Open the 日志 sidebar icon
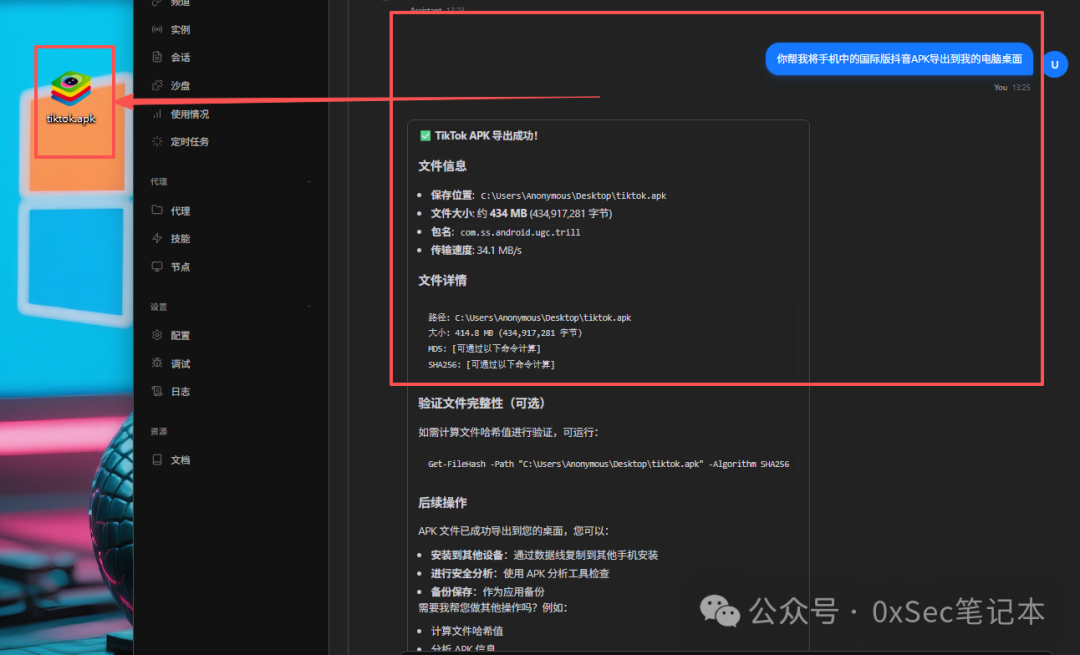 pos(157,391)
